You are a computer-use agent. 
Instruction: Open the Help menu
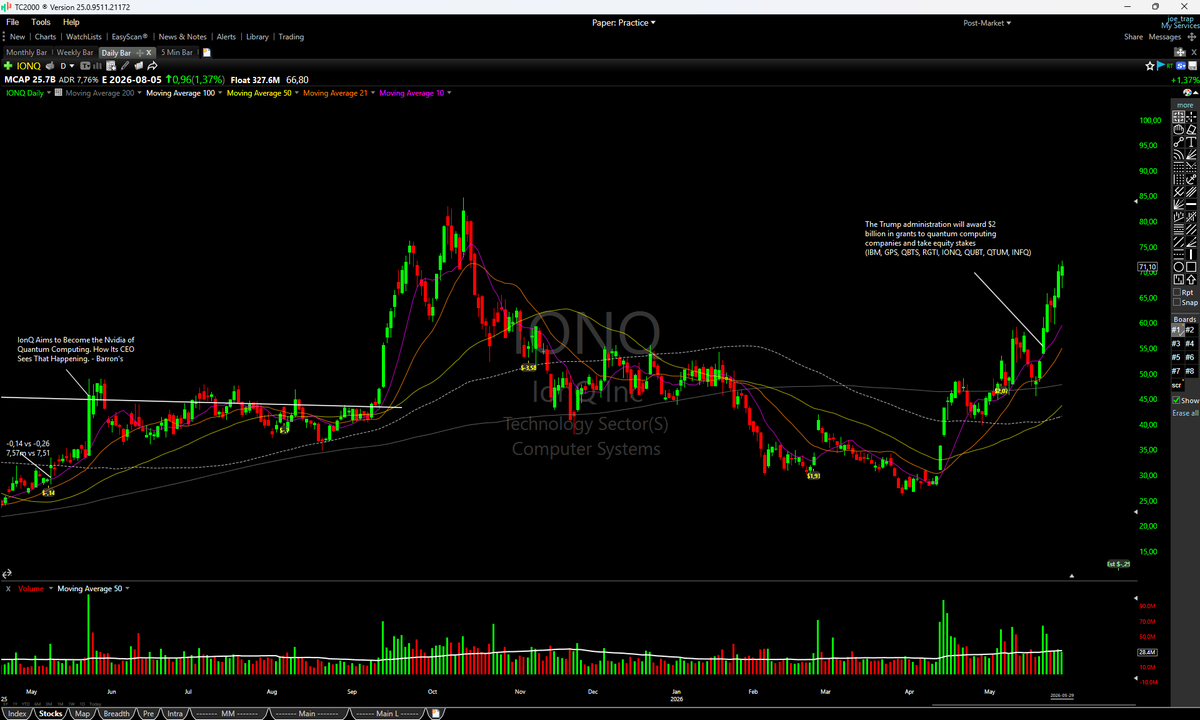[71, 22]
